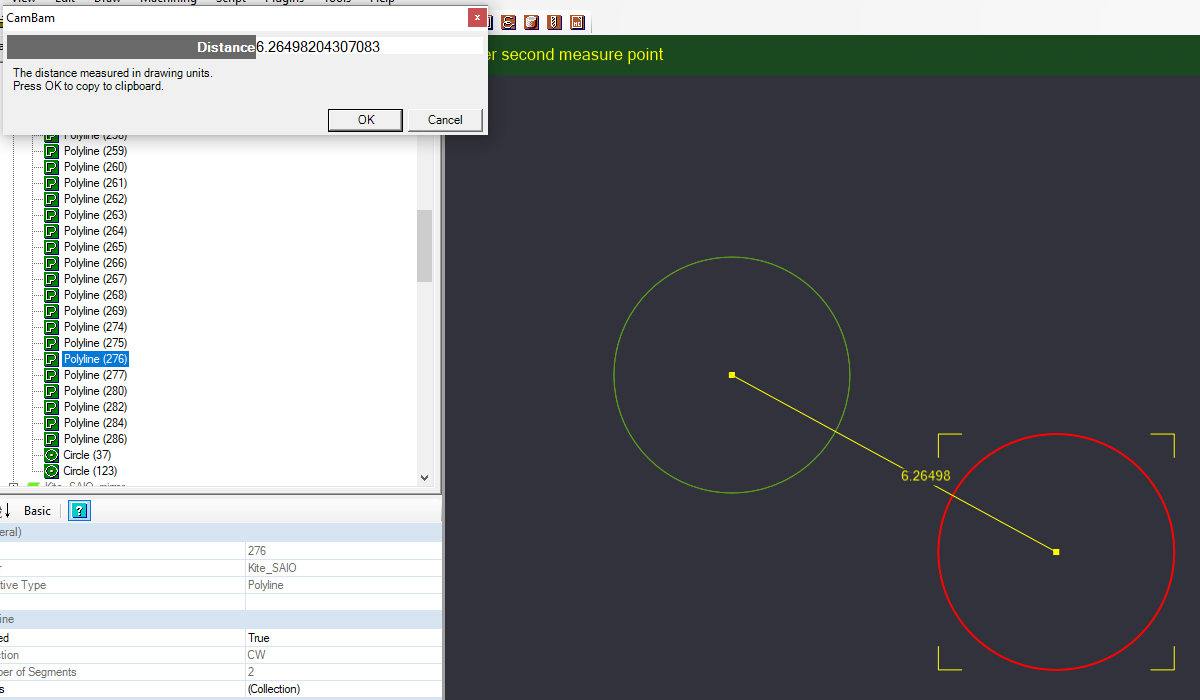Select Polyline (284) in the tree
This screenshot has width=1200, height=700.
pyautogui.click(x=95, y=423)
